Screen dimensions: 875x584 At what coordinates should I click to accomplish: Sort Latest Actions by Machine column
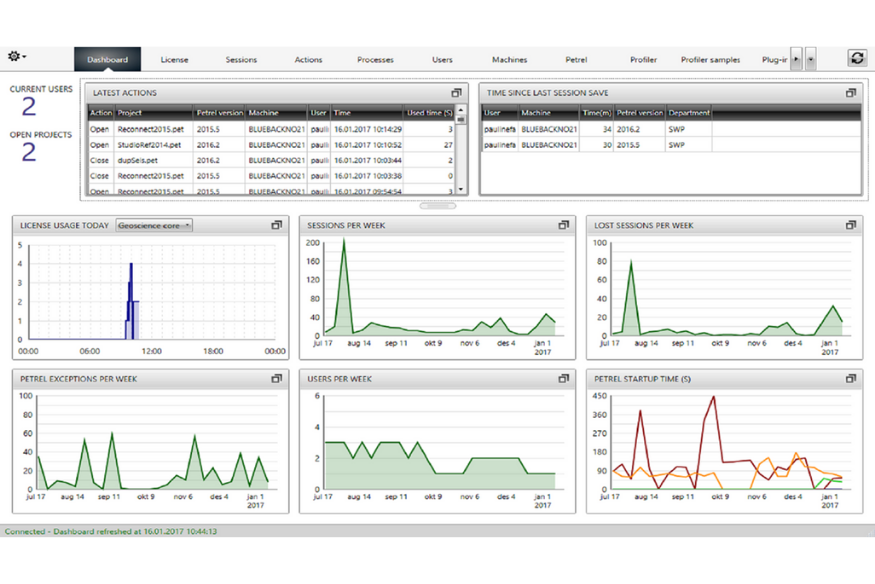pos(276,113)
